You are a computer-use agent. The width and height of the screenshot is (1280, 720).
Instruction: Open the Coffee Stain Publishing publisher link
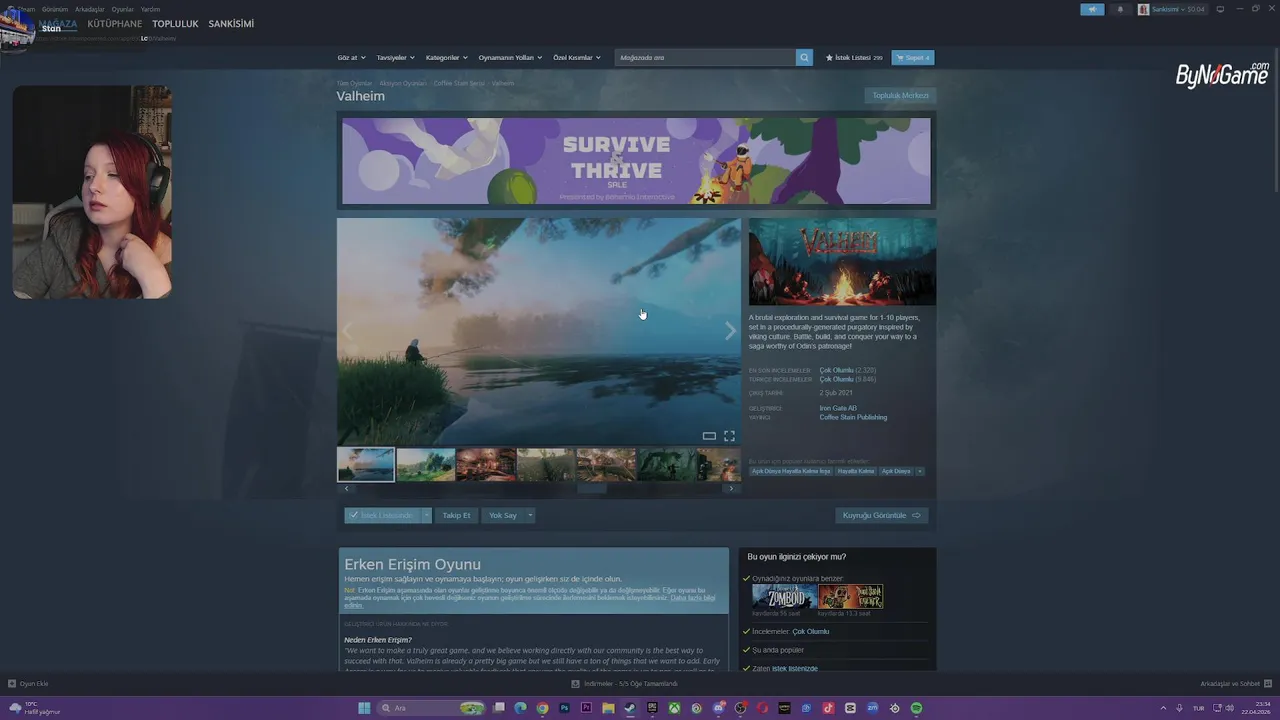coord(853,417)
